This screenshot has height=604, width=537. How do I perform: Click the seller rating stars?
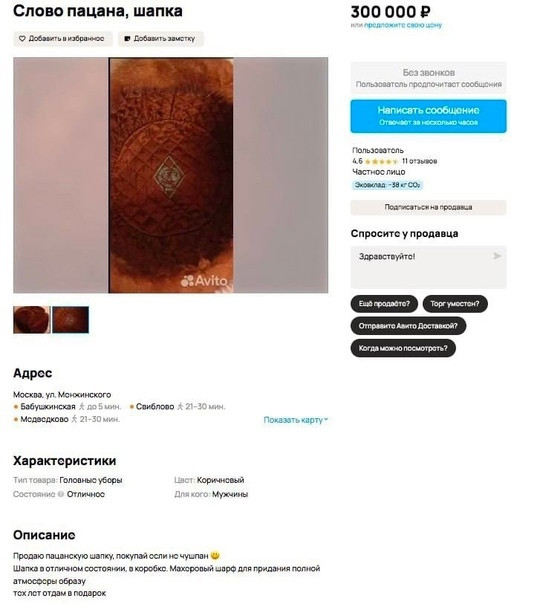click(381, 161)
